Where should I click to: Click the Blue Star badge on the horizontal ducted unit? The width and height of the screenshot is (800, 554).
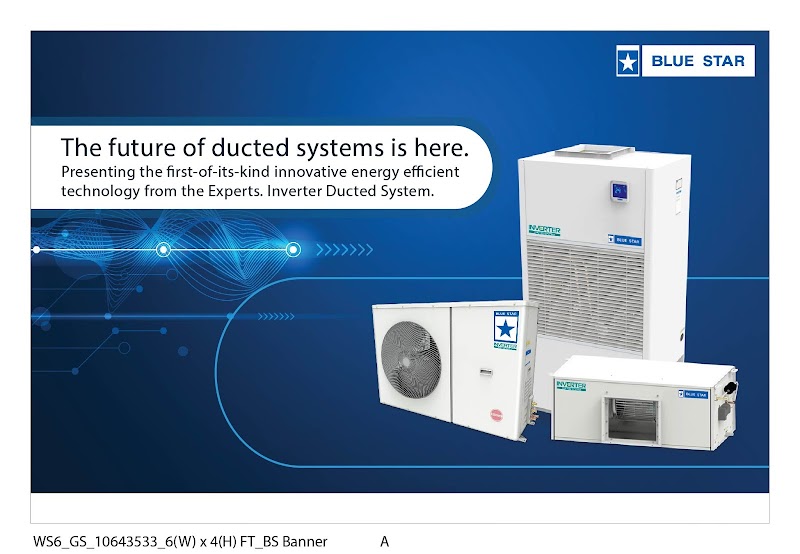coord(693,394)
